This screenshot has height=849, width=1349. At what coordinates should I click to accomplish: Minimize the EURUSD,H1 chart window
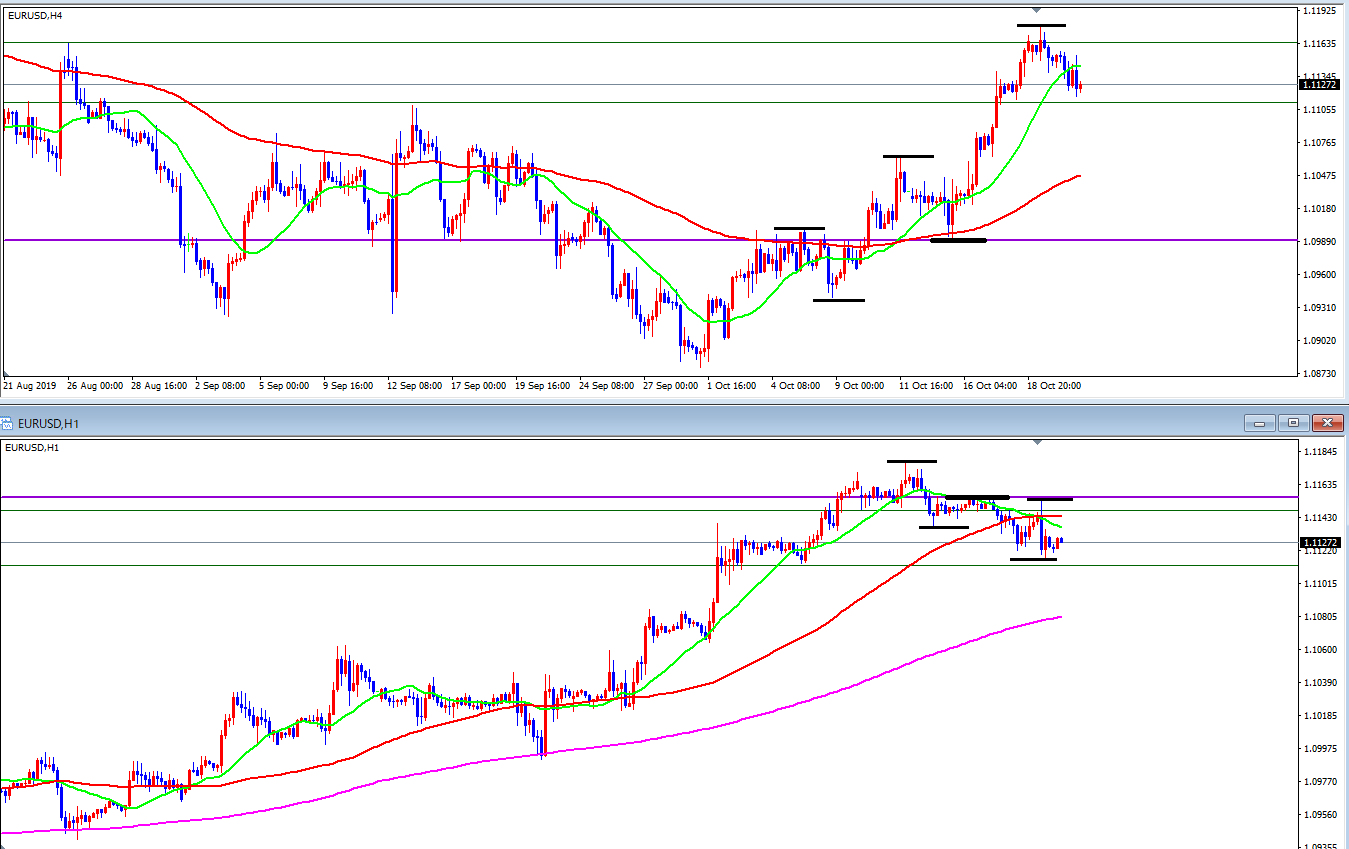pyautogui.click(x=1258, y=423)
